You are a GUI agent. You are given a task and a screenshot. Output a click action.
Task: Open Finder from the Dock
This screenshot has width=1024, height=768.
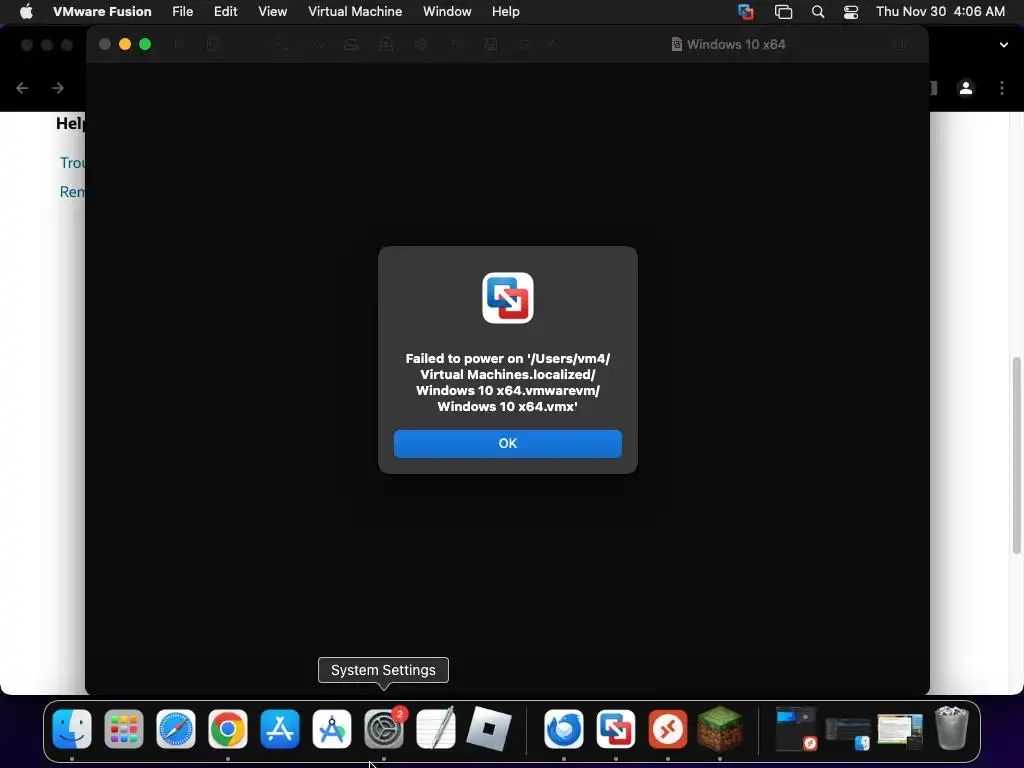coord(72,729)
